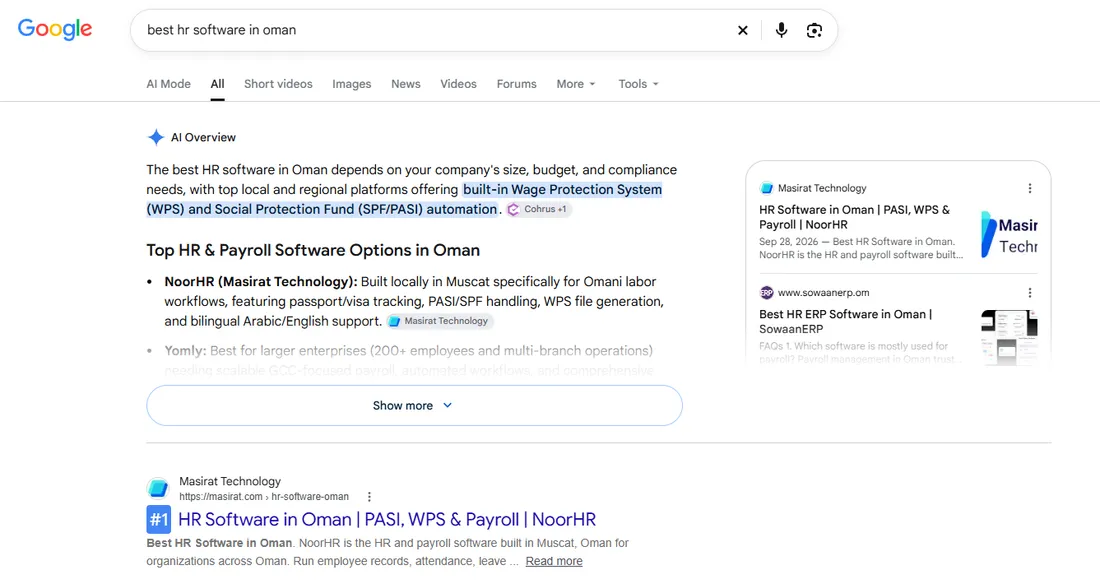Image resolution: width=1100 pixels, height=583 pixels.
Task: Open sidebar HR Software in Oman PASI card title
Action: click(854, 217)
